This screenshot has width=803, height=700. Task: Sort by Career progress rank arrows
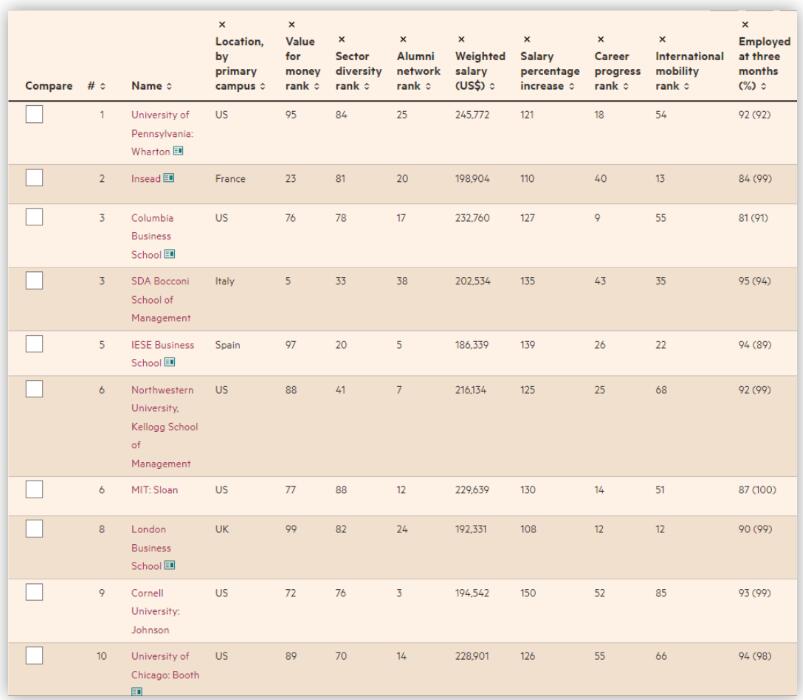(626, 86)
